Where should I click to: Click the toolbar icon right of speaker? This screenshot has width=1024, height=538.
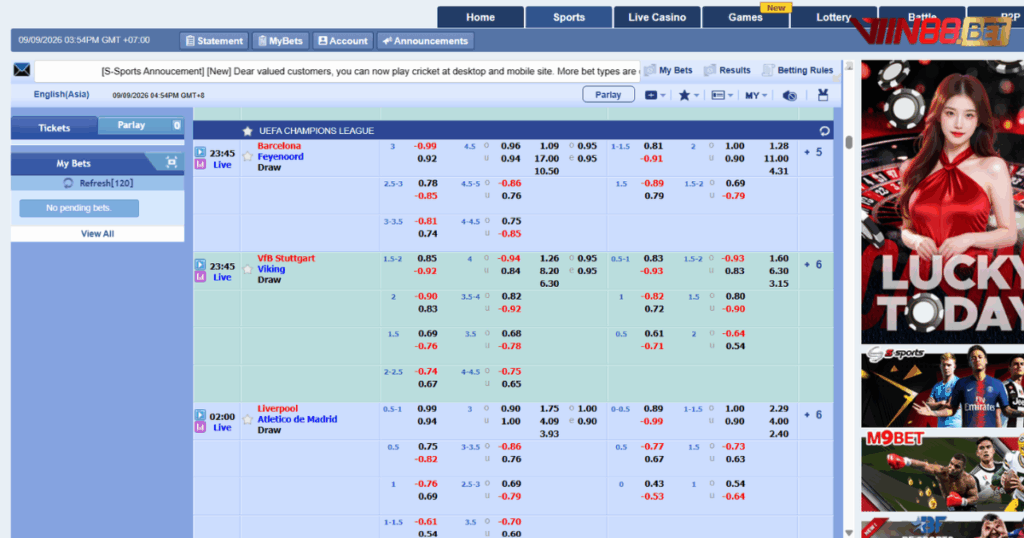823,95
